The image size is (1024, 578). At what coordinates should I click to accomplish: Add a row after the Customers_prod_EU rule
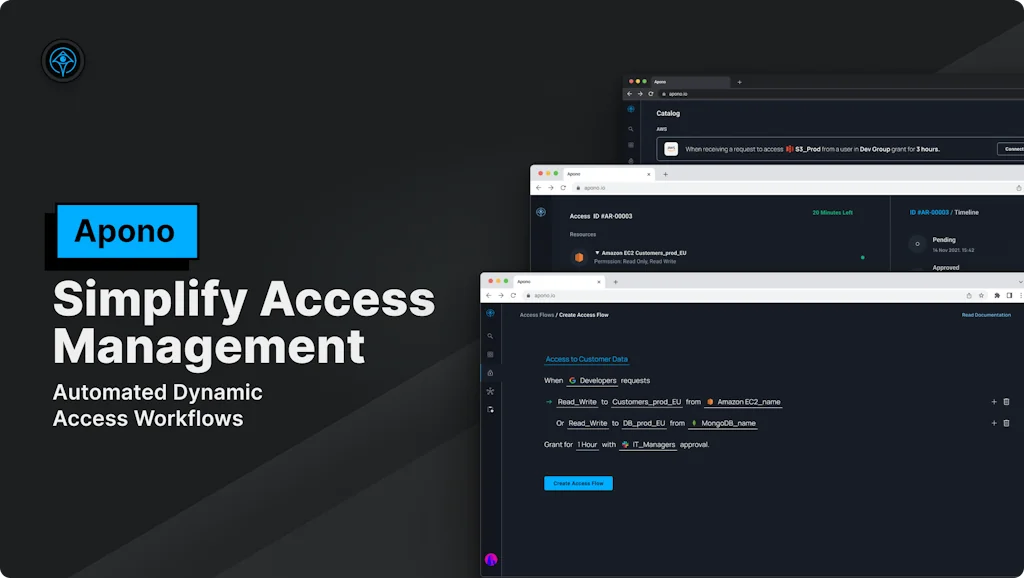tap(994, 402)
